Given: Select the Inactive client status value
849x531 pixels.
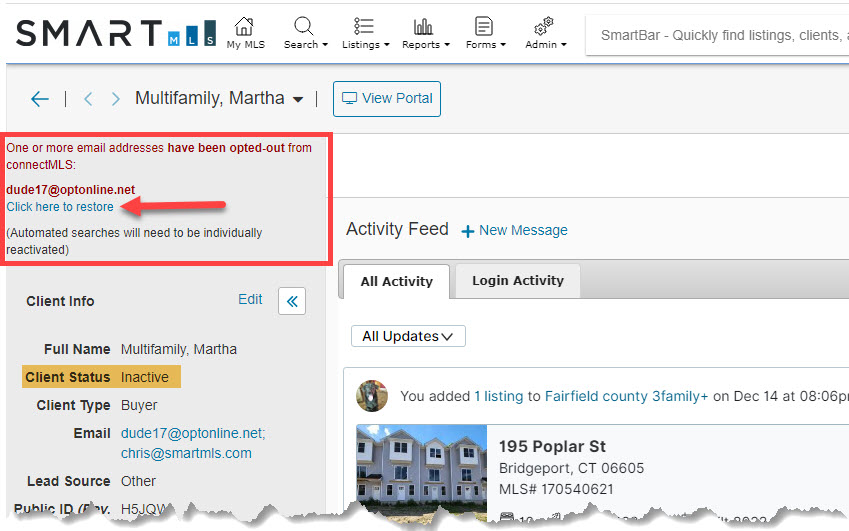Looking at the screenshot, I should click(145, 377).
